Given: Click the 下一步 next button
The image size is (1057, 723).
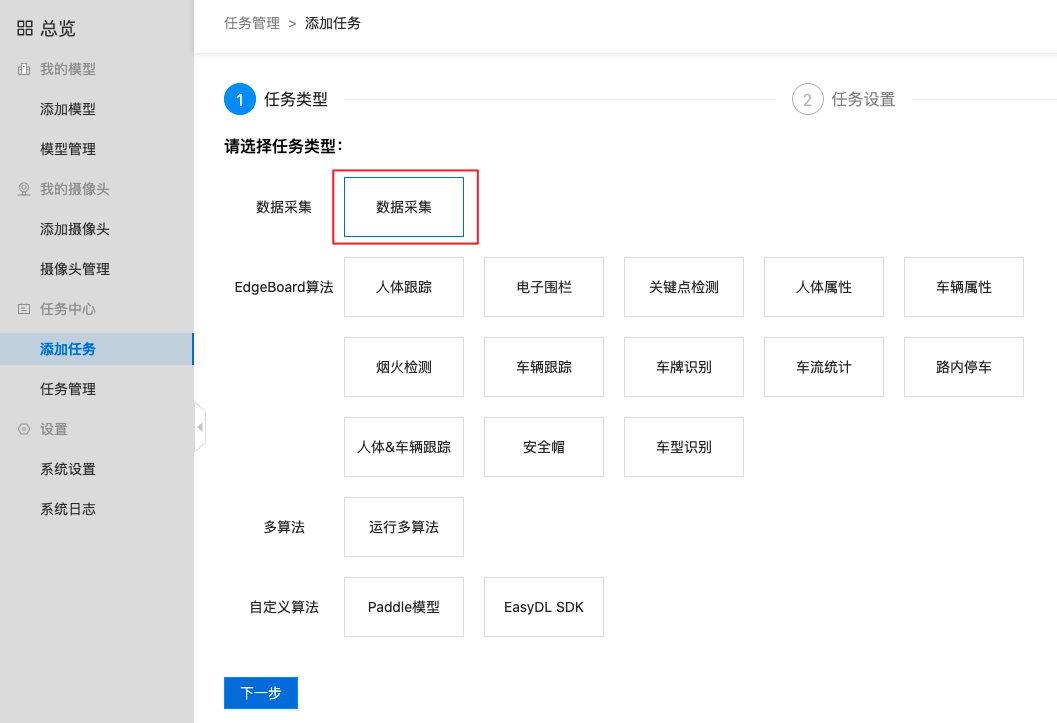Looking at the screenshot, I should 261,693.
